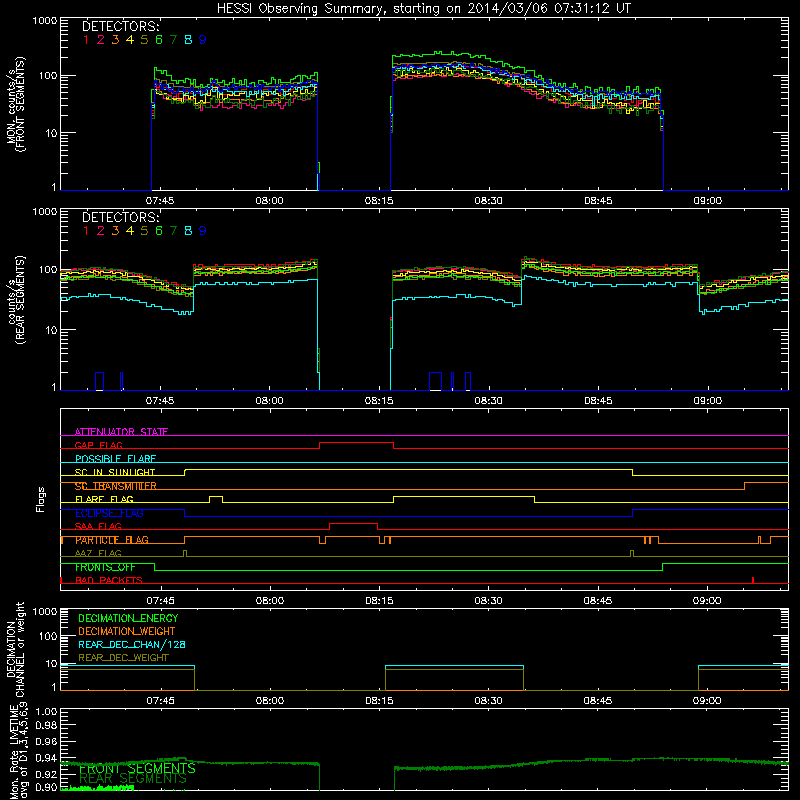Viewport: 800px width, 800px height.
Task: Select the REAR_DEC_CHAN/128 legend entry
Action: pos(132,644)
